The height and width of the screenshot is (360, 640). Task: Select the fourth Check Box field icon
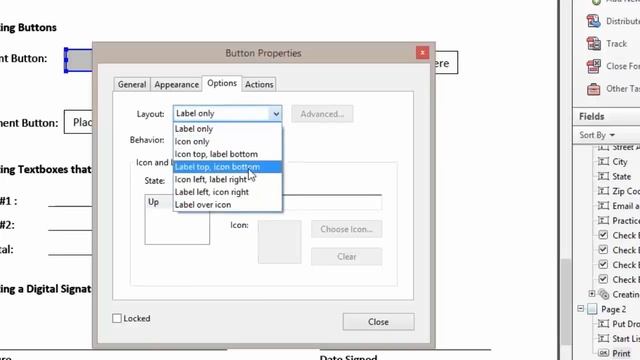pyautogui.click(x=603, y=279)
